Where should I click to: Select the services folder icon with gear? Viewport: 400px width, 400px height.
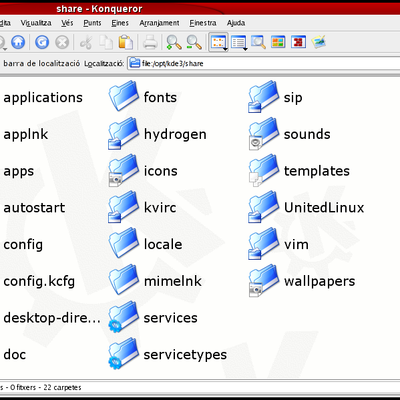(x=124, y=317)
